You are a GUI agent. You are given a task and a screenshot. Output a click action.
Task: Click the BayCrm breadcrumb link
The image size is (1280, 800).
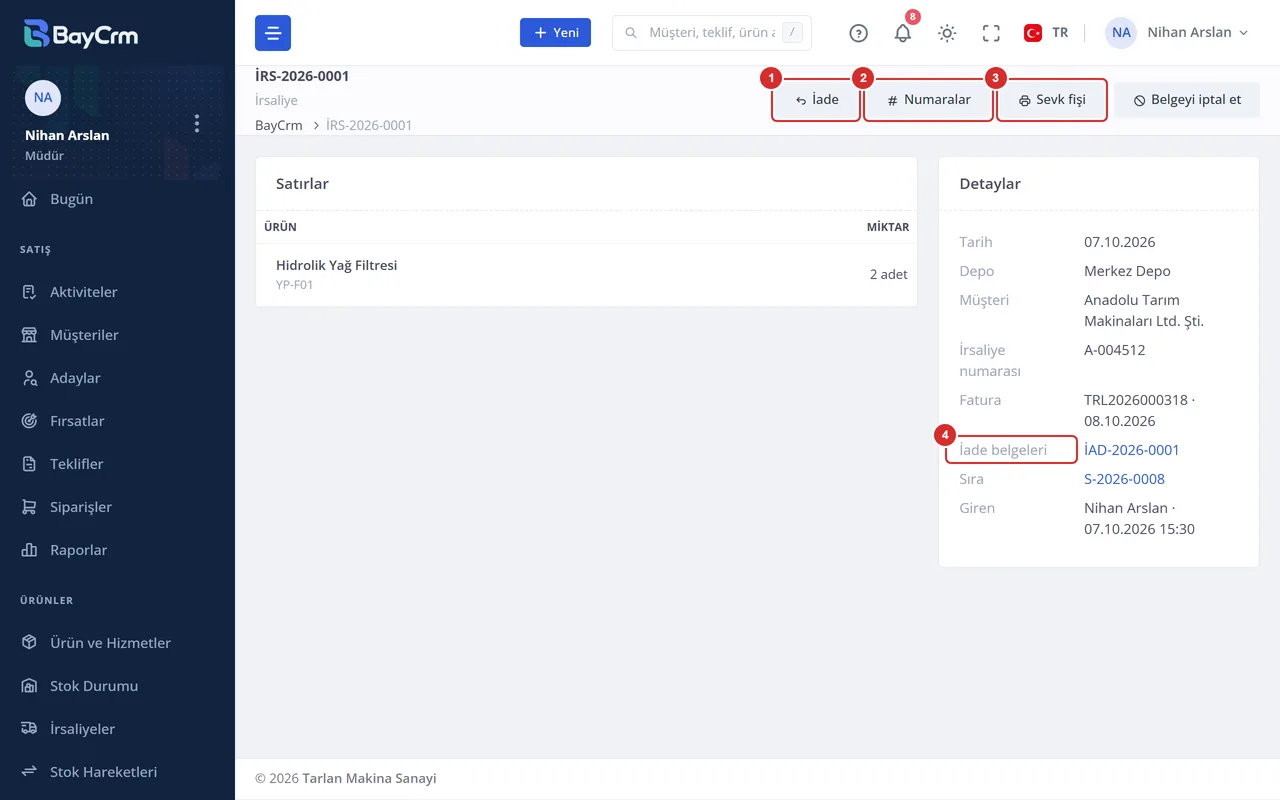[279, 126]
